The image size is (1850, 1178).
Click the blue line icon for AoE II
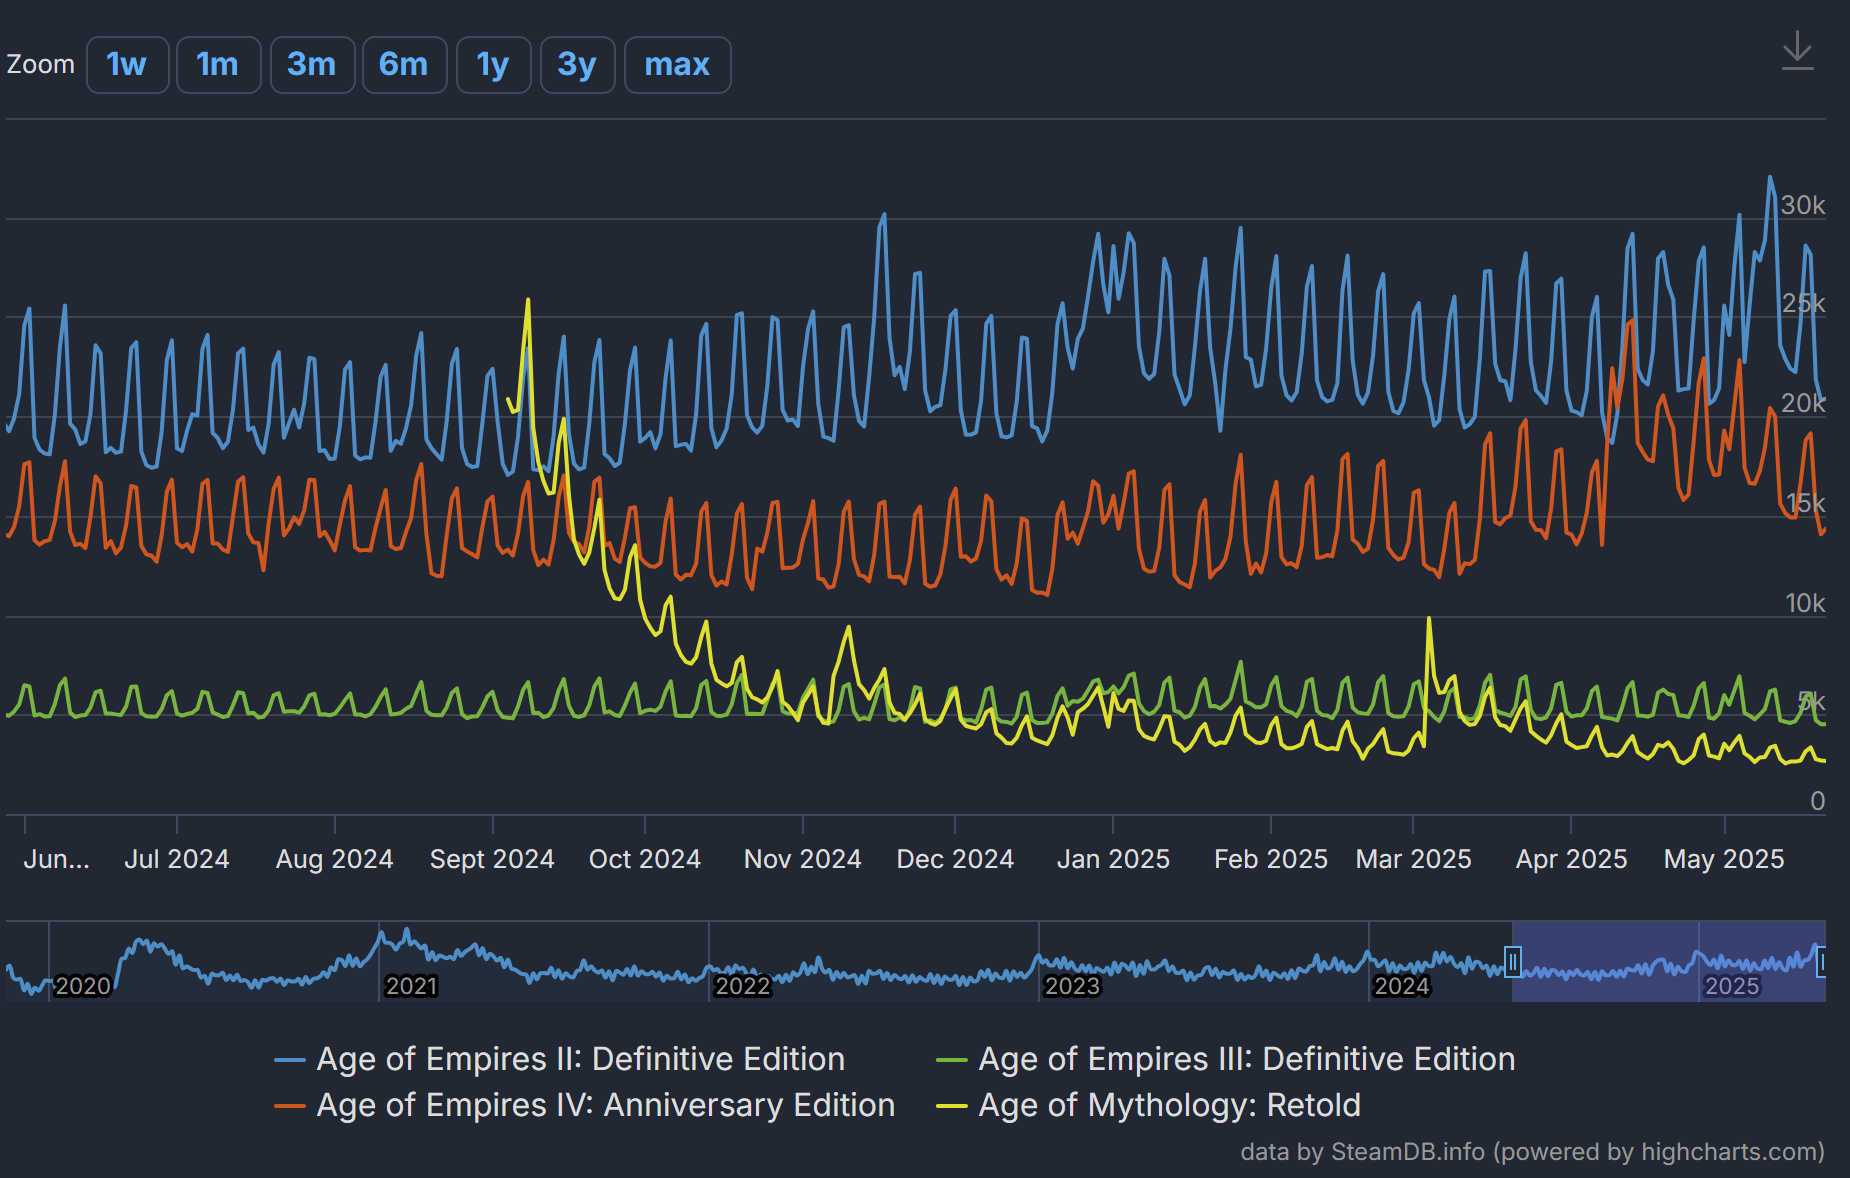(290, 1060)
